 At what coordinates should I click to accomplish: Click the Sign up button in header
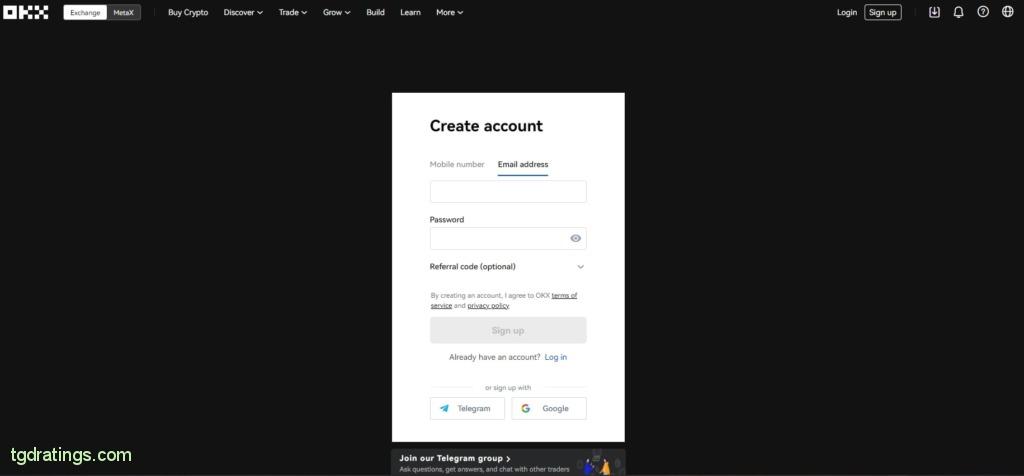(x=882, y=12)
